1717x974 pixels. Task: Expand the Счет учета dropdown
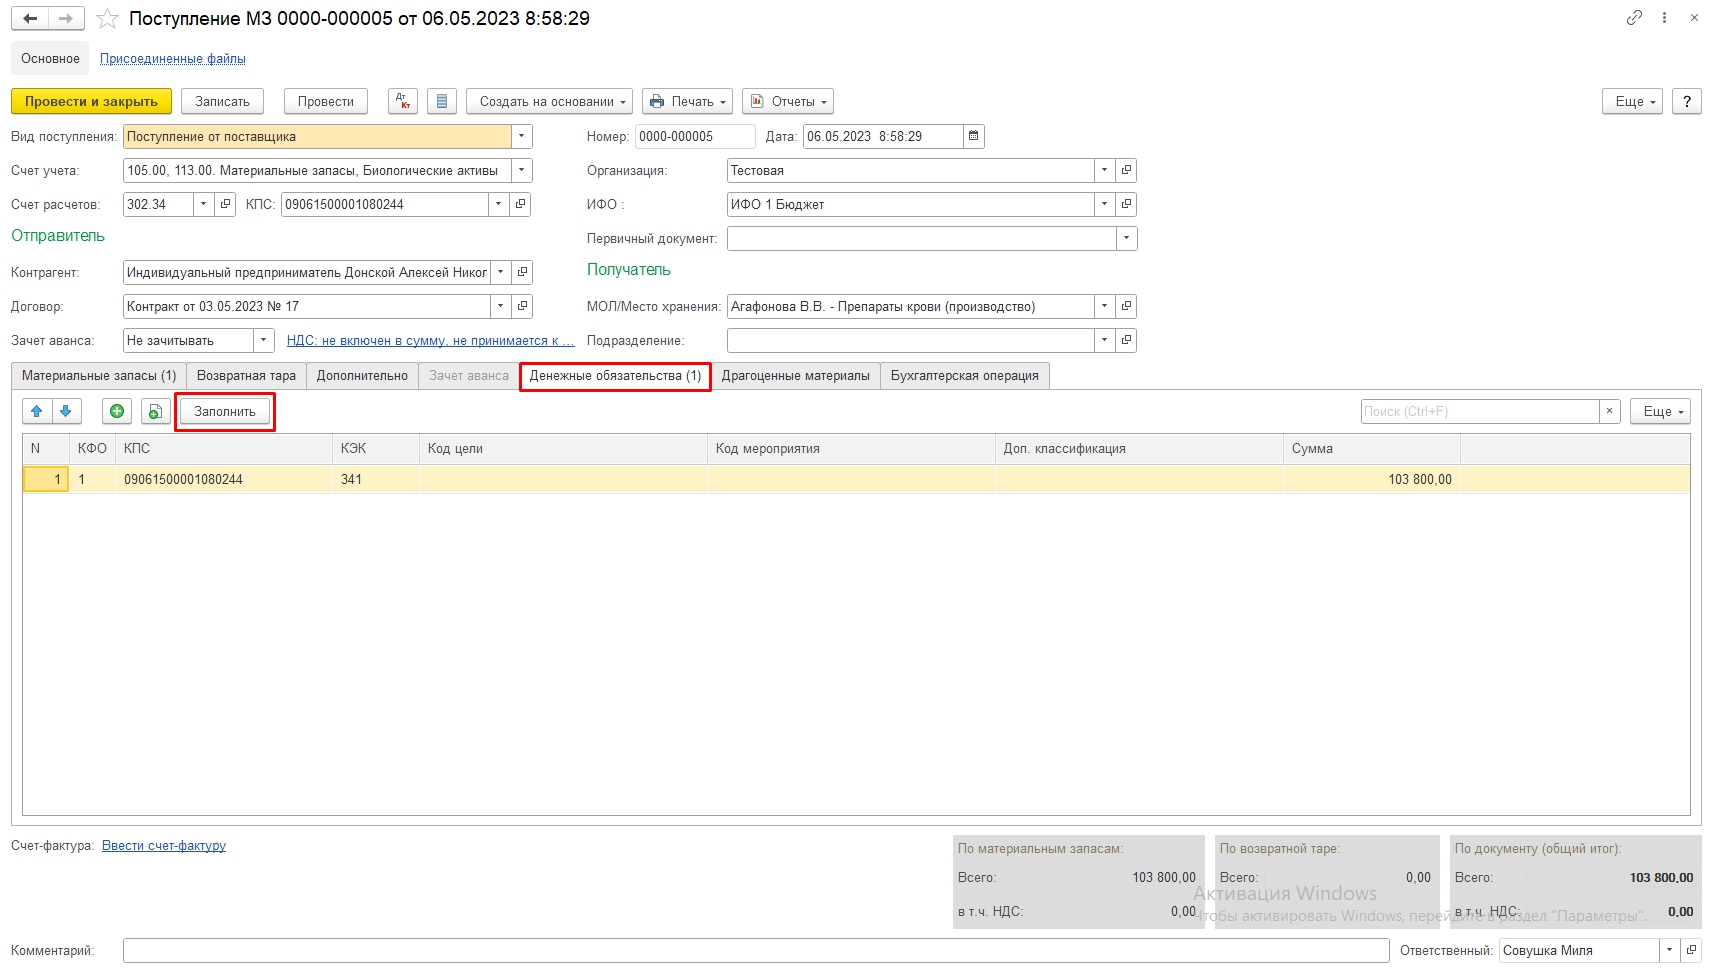coord(521,170)
